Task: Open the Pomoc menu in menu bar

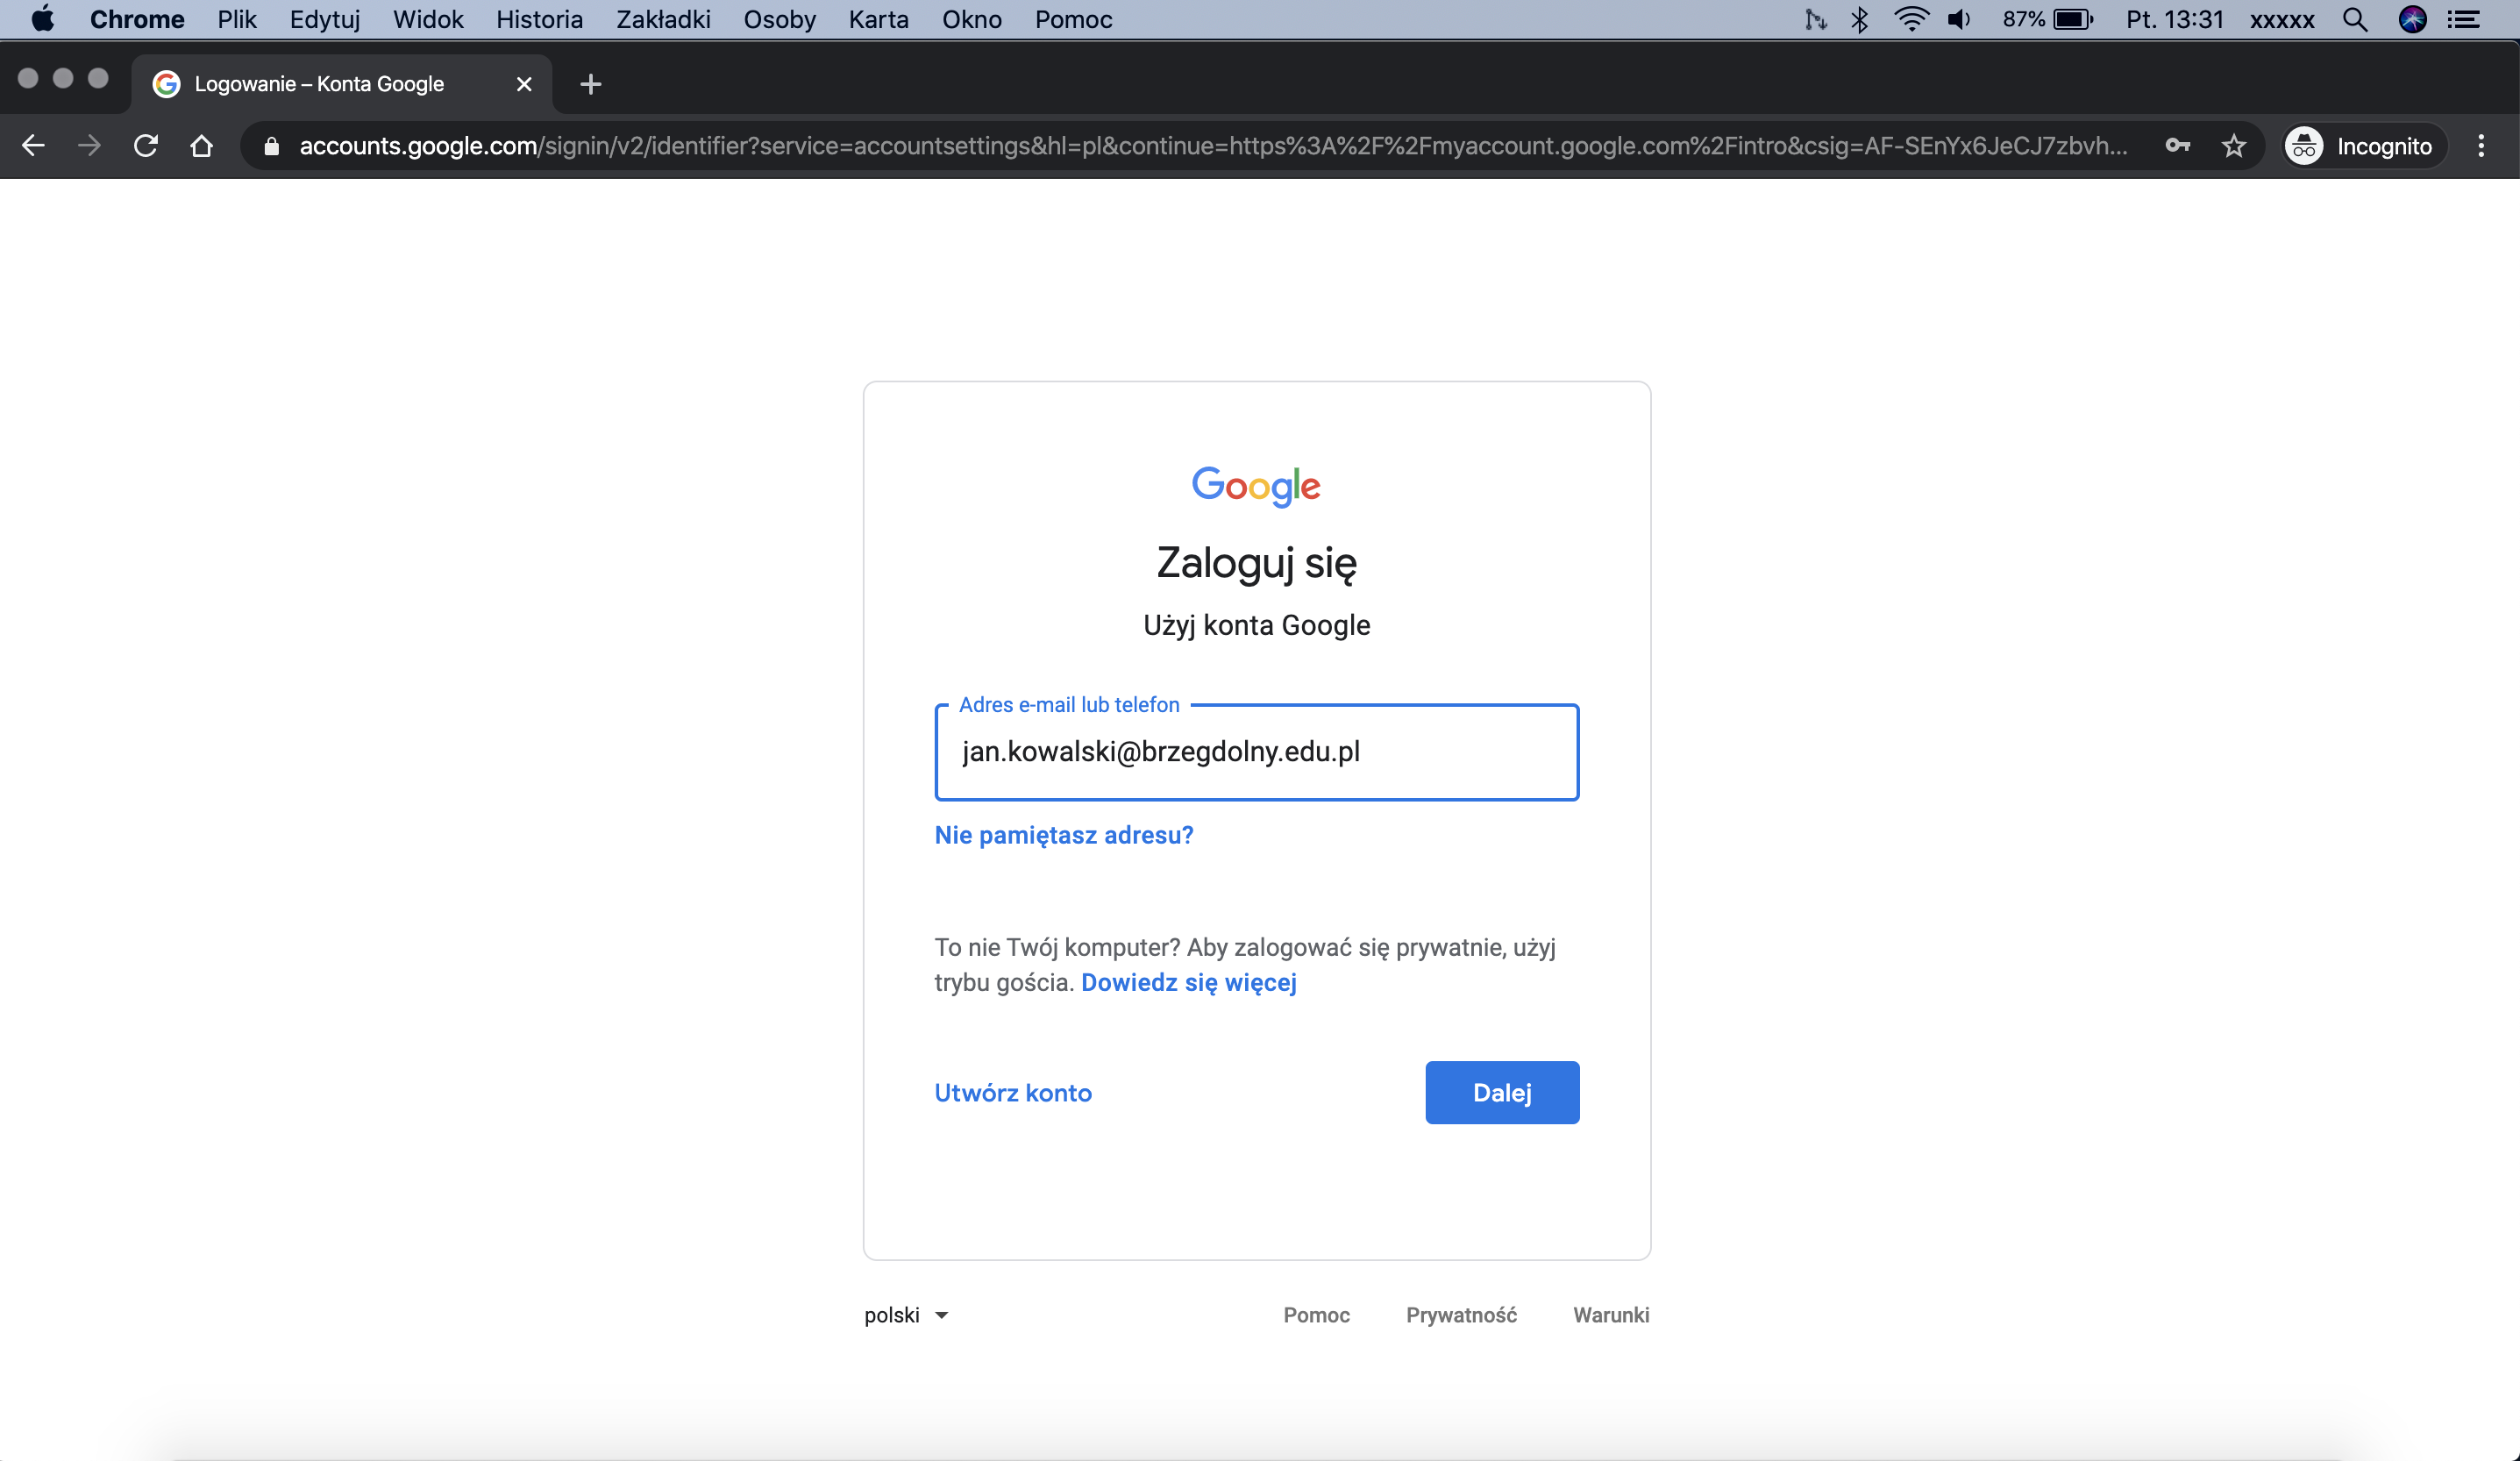Action: [x=1073, y=19]
